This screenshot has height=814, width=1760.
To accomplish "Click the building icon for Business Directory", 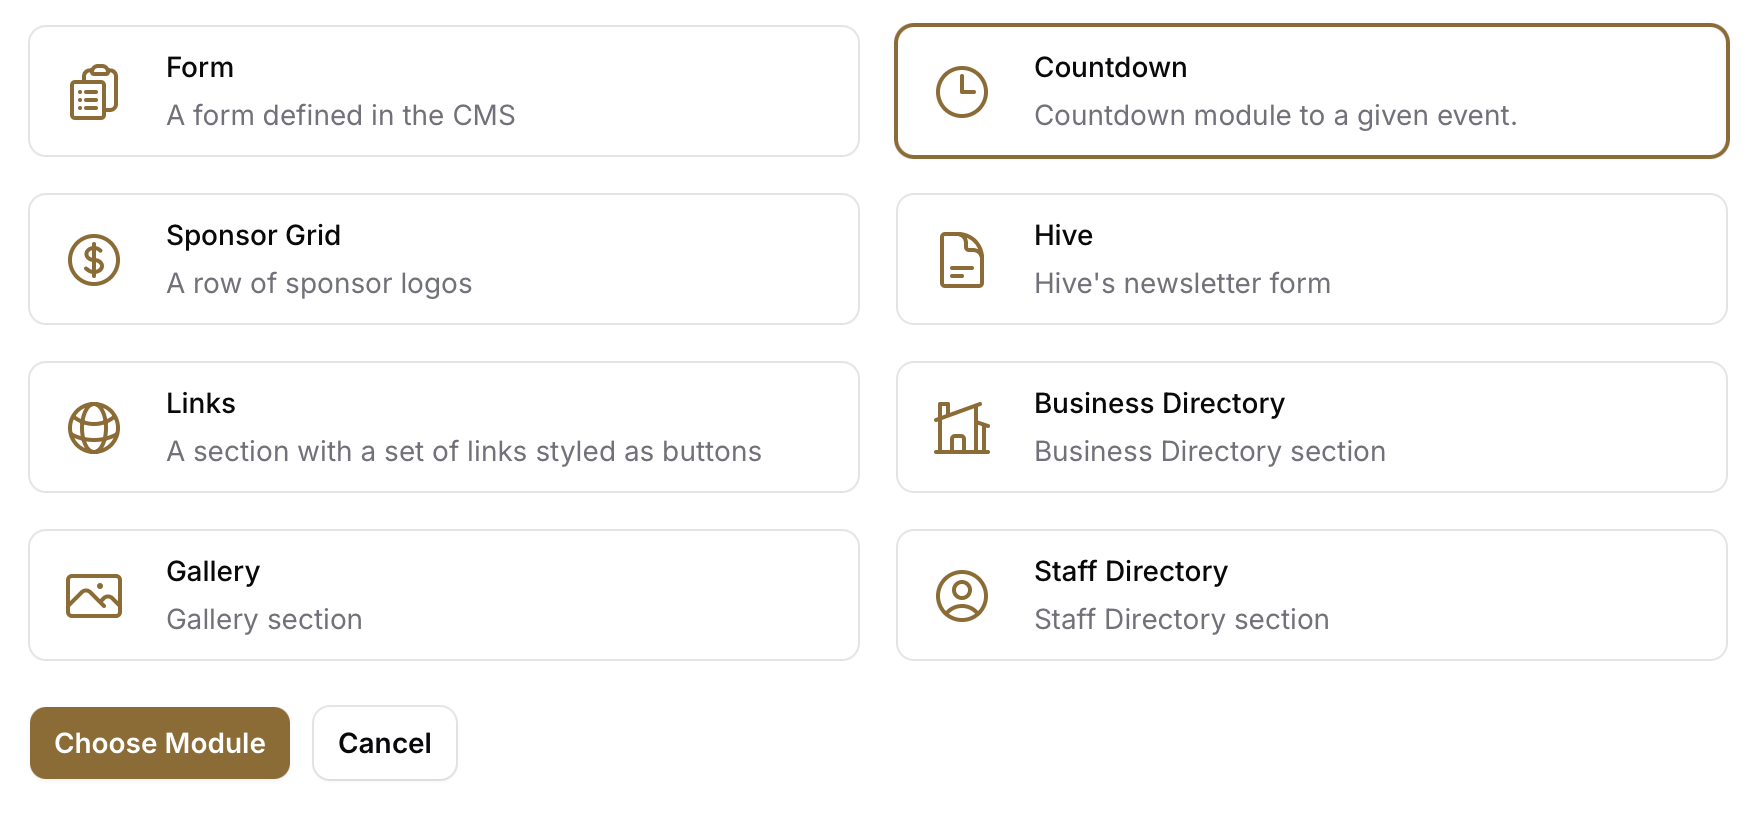I will click(x=962, y=428).
